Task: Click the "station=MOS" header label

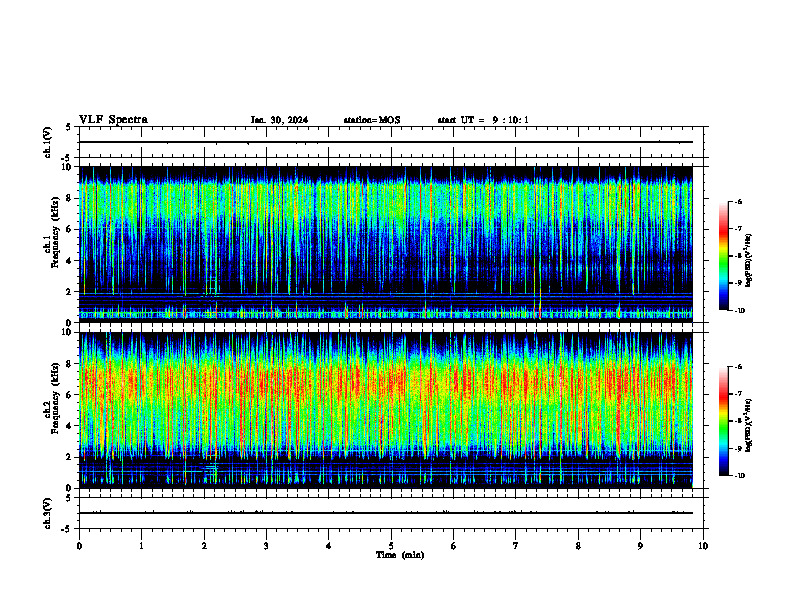Action: point(372,120)
